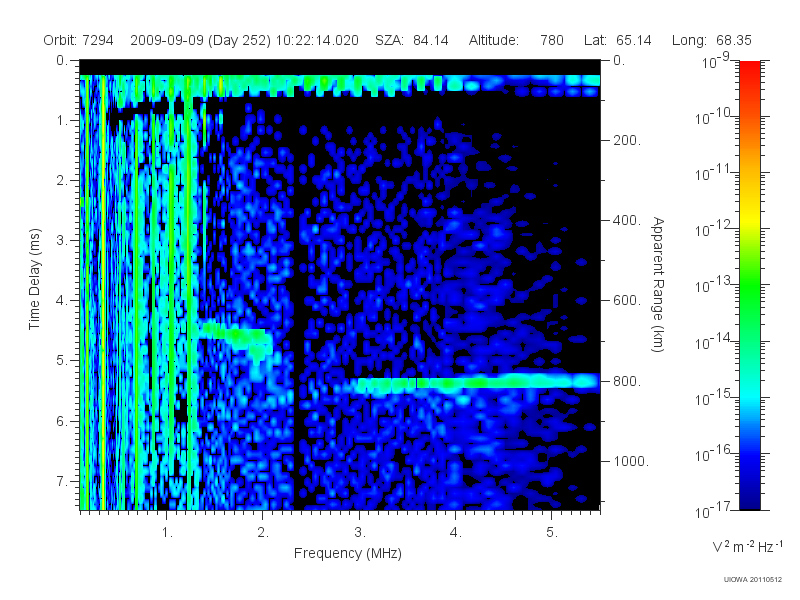
Task: Click the 1. frequency tick label
Action: [x=167, y=532]
